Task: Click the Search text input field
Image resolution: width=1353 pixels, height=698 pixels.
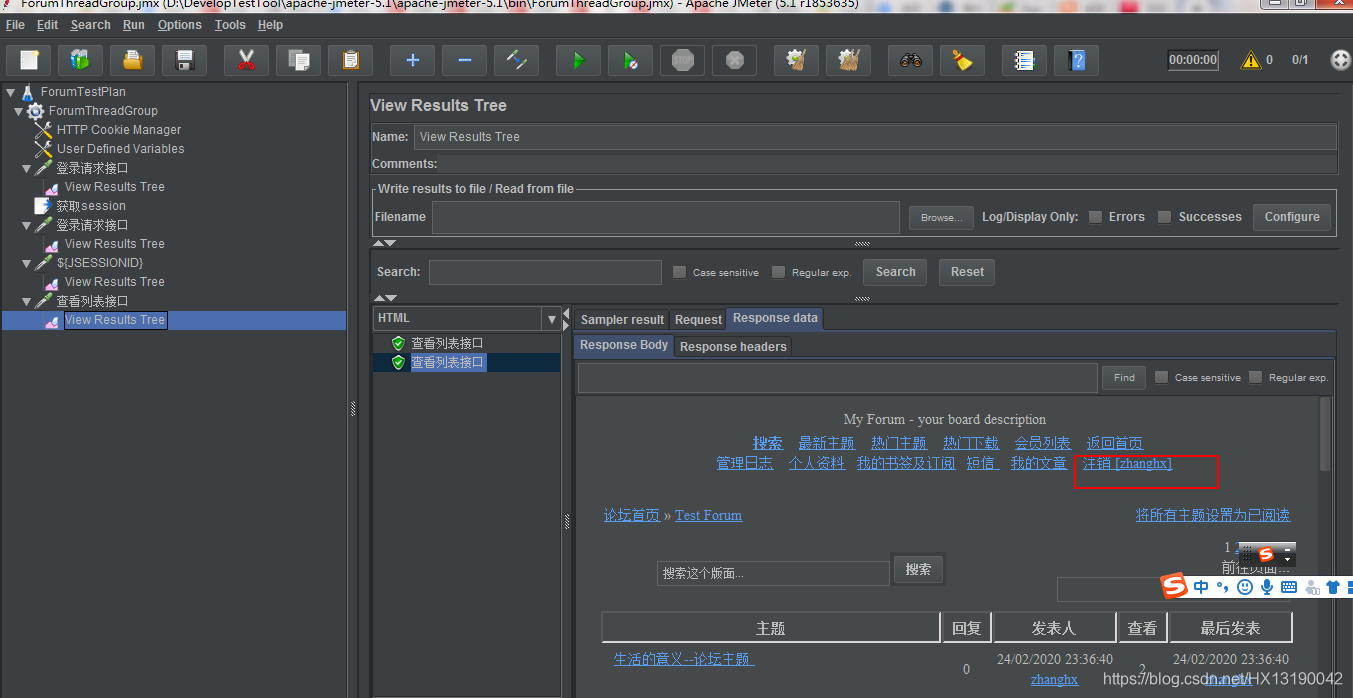Action: point(545,272)
